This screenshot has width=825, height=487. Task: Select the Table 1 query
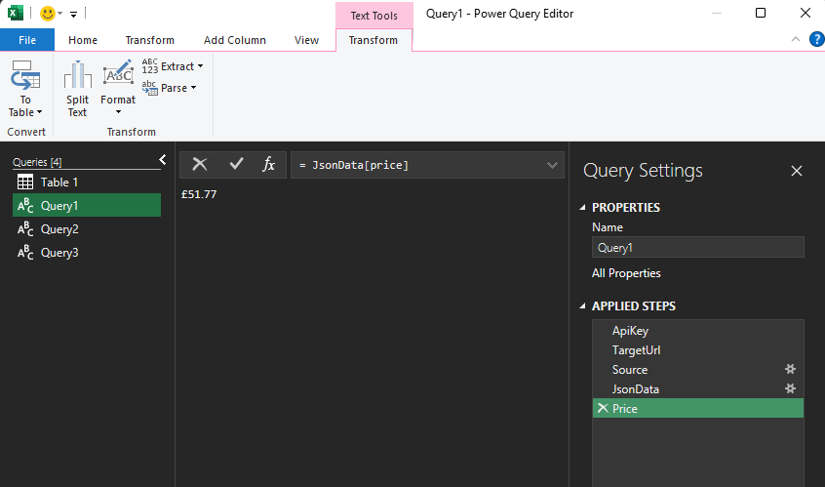[x=87, y=182]
